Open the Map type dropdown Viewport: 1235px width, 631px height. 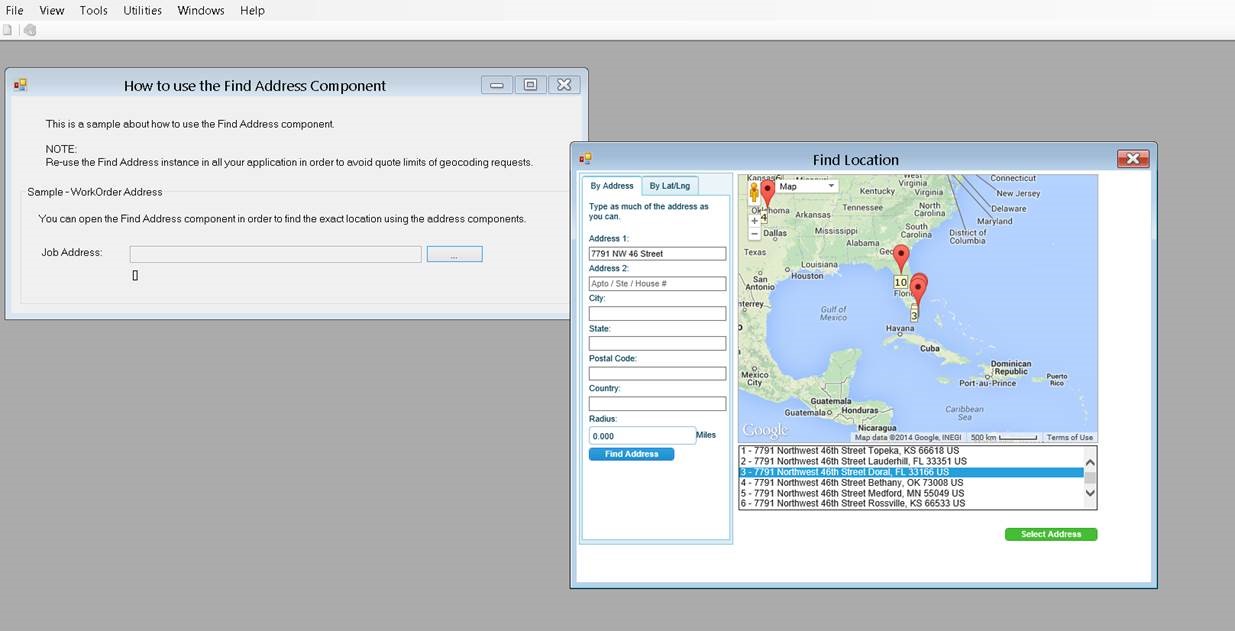tap(806, 186)
